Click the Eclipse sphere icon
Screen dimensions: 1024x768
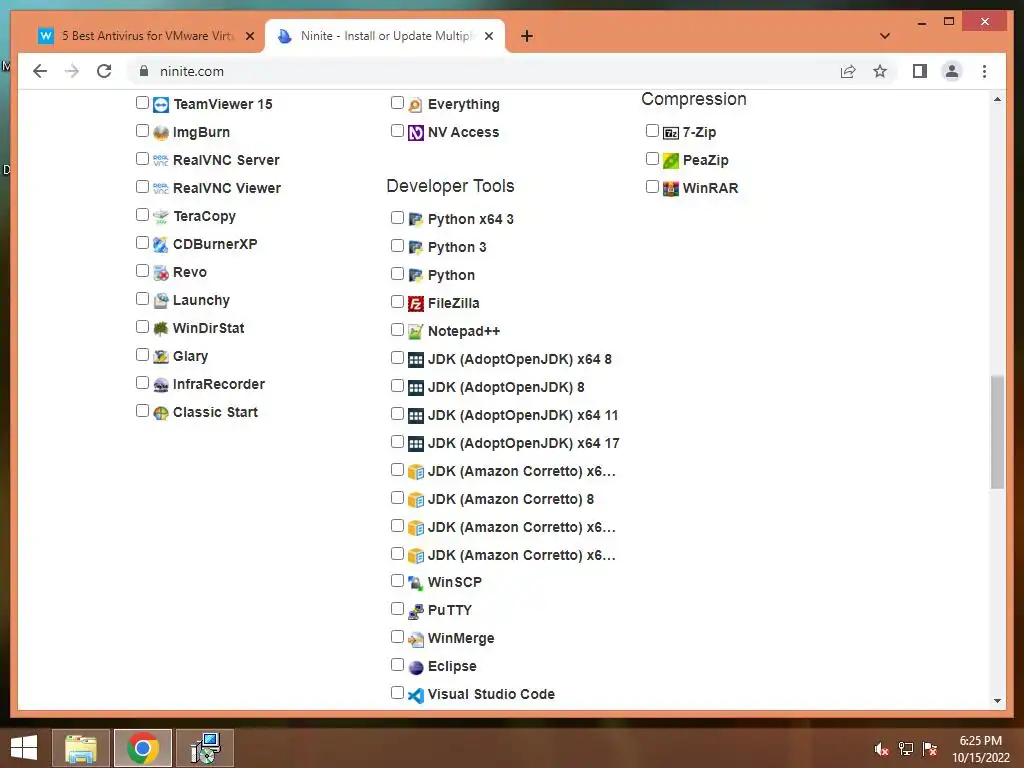(415, 667)
